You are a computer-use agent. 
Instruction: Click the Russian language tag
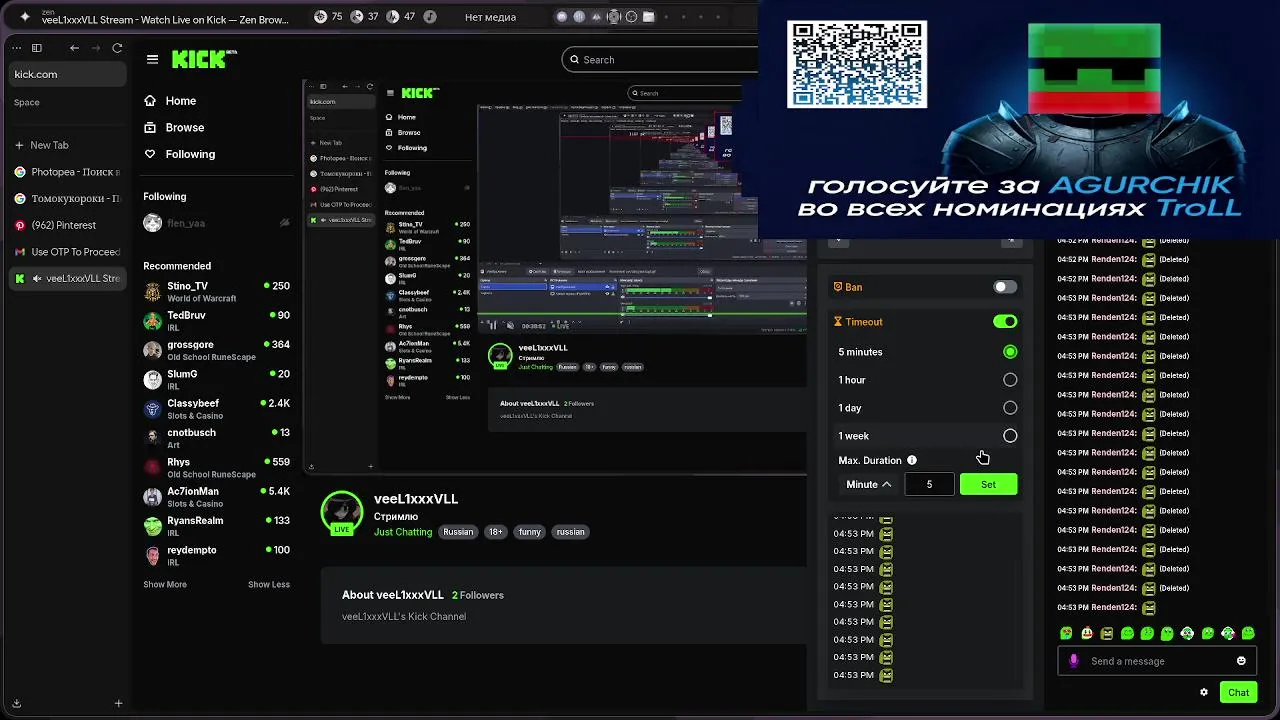[x=458, y=532]
